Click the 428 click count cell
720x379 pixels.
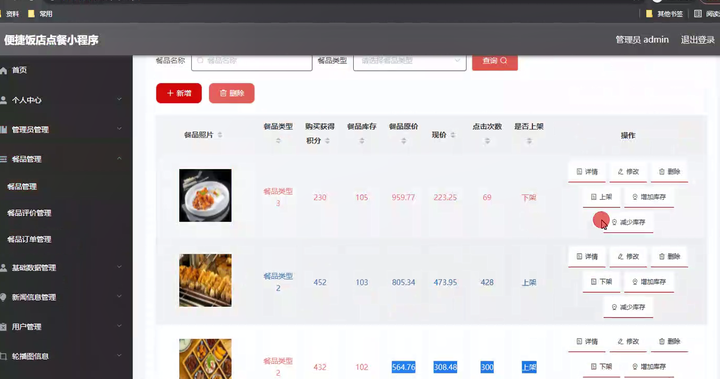click(x=487, y=283)
